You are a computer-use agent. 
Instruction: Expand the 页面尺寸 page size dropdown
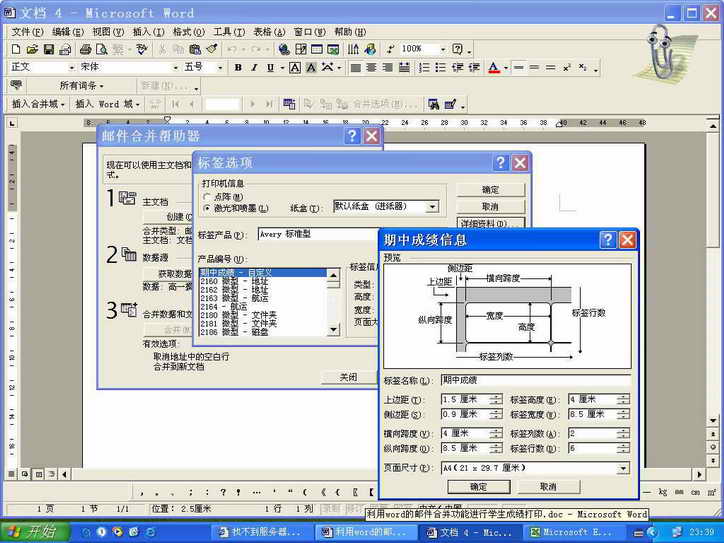coord(623,468)
